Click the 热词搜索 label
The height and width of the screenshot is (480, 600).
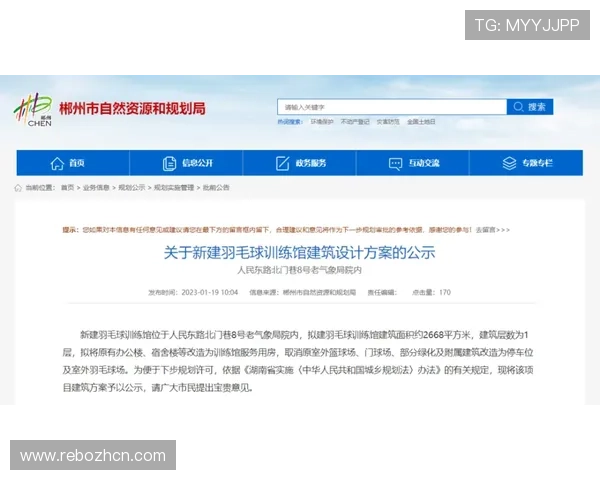point(290,122)
